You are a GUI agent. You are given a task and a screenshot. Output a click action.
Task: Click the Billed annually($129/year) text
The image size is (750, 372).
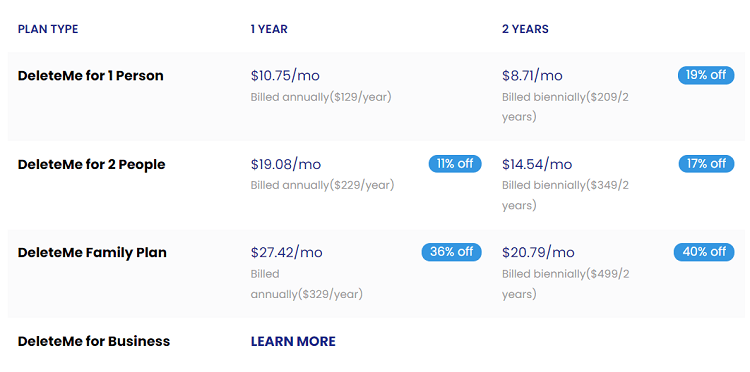point(321,97)
